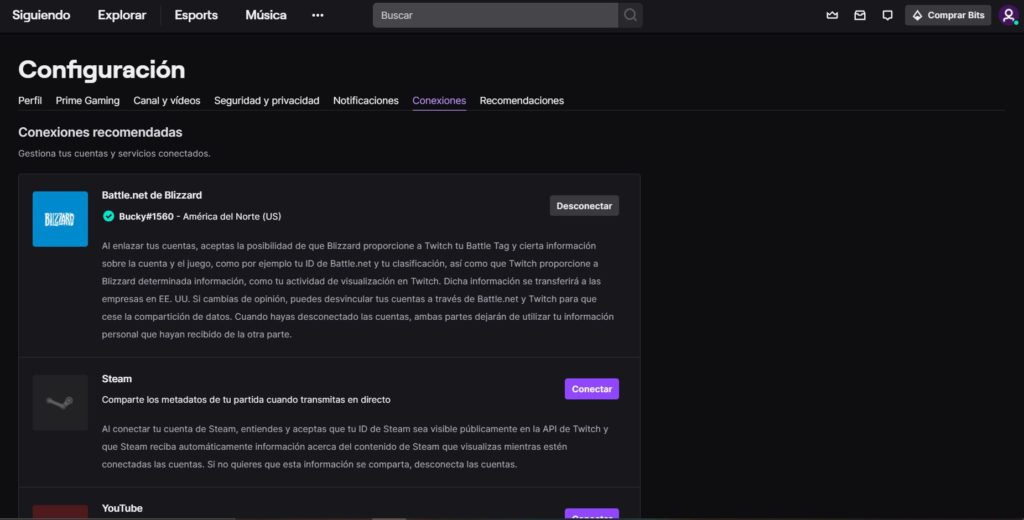1024x520 pixels.
Task: Open the Recomendaciones tab
Action: pyautogui.click(x=522, y=101)
